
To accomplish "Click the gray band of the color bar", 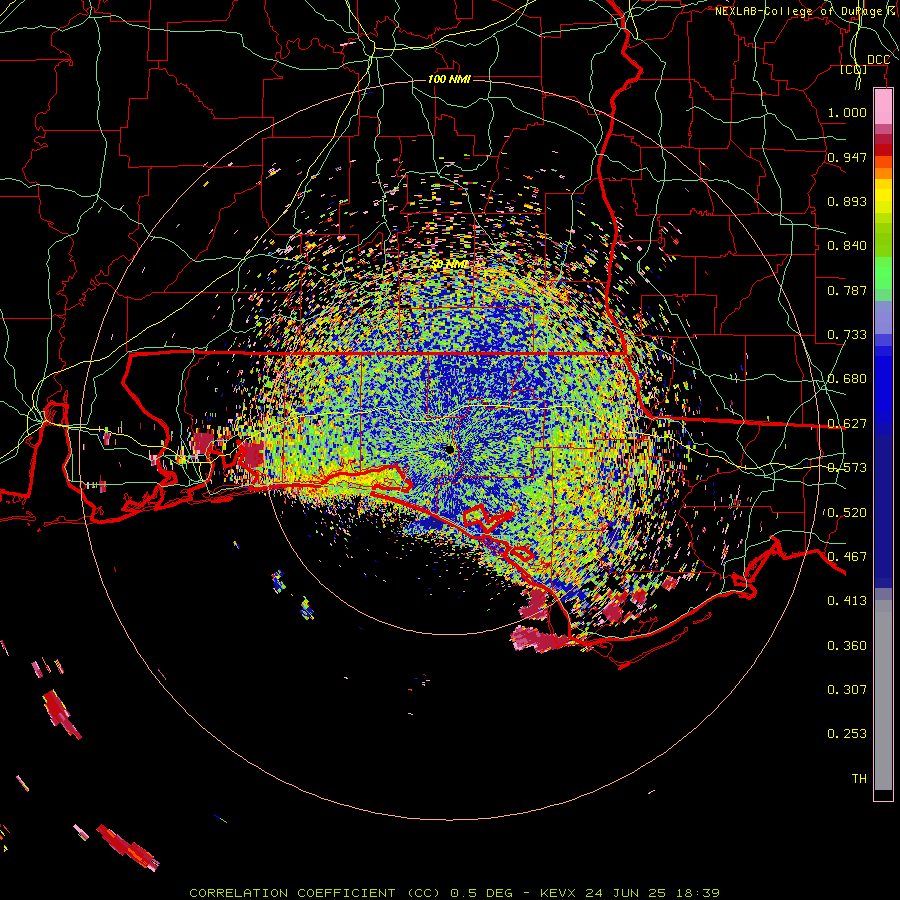I will [883, 695].
